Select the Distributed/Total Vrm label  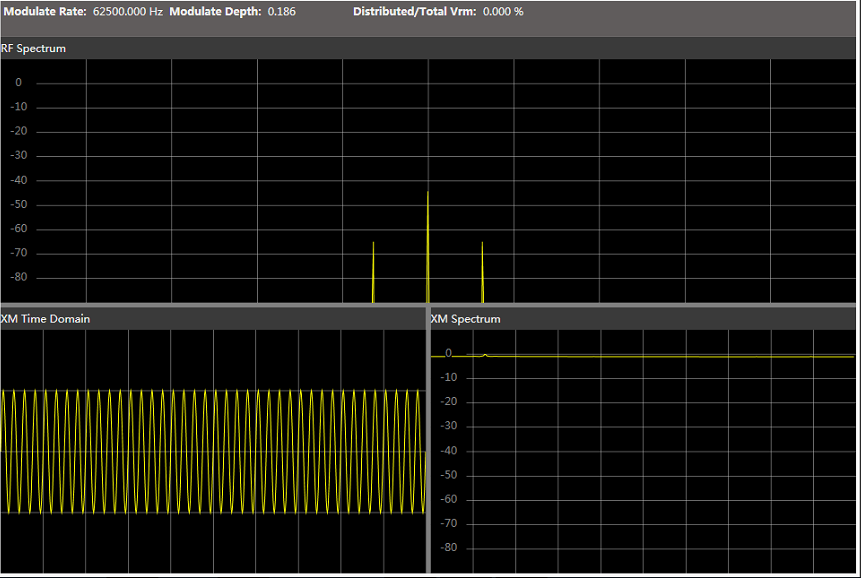click(415, 12)
